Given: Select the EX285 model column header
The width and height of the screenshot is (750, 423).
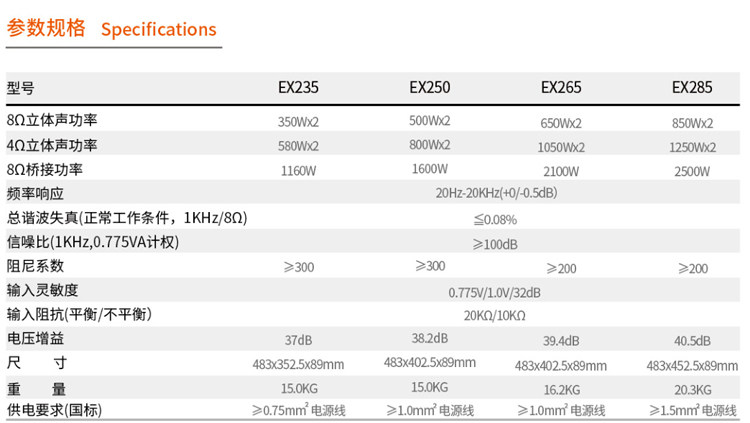Looking at the screenshot, I should pyautogui.click(x=692, y=88).
